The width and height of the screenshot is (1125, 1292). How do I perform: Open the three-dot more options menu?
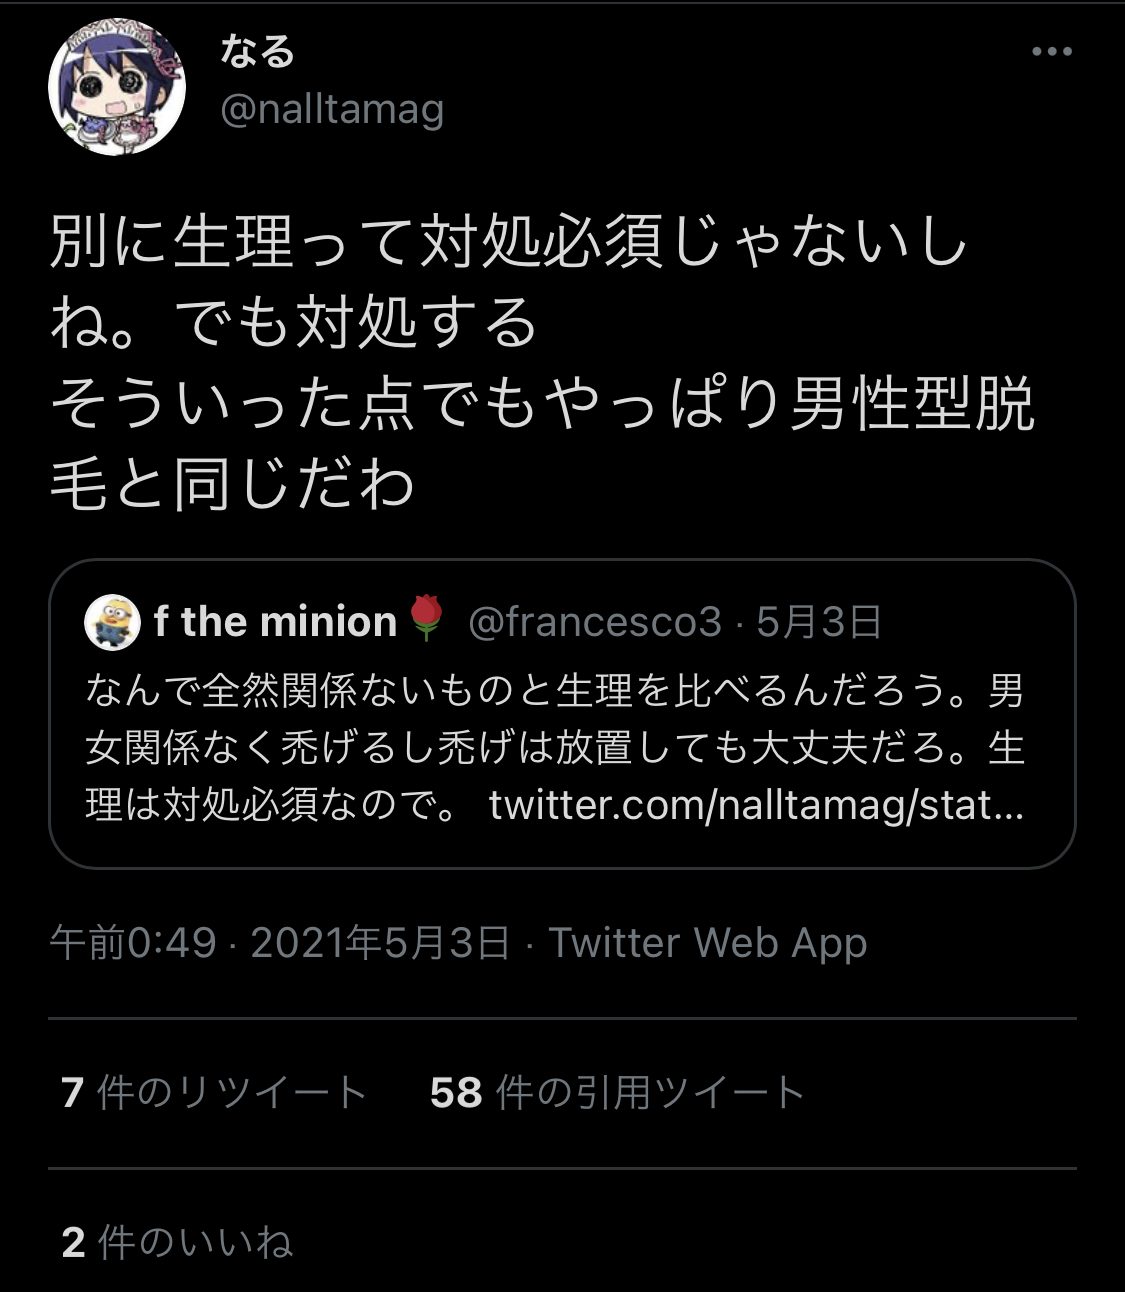click(1051, 52)
